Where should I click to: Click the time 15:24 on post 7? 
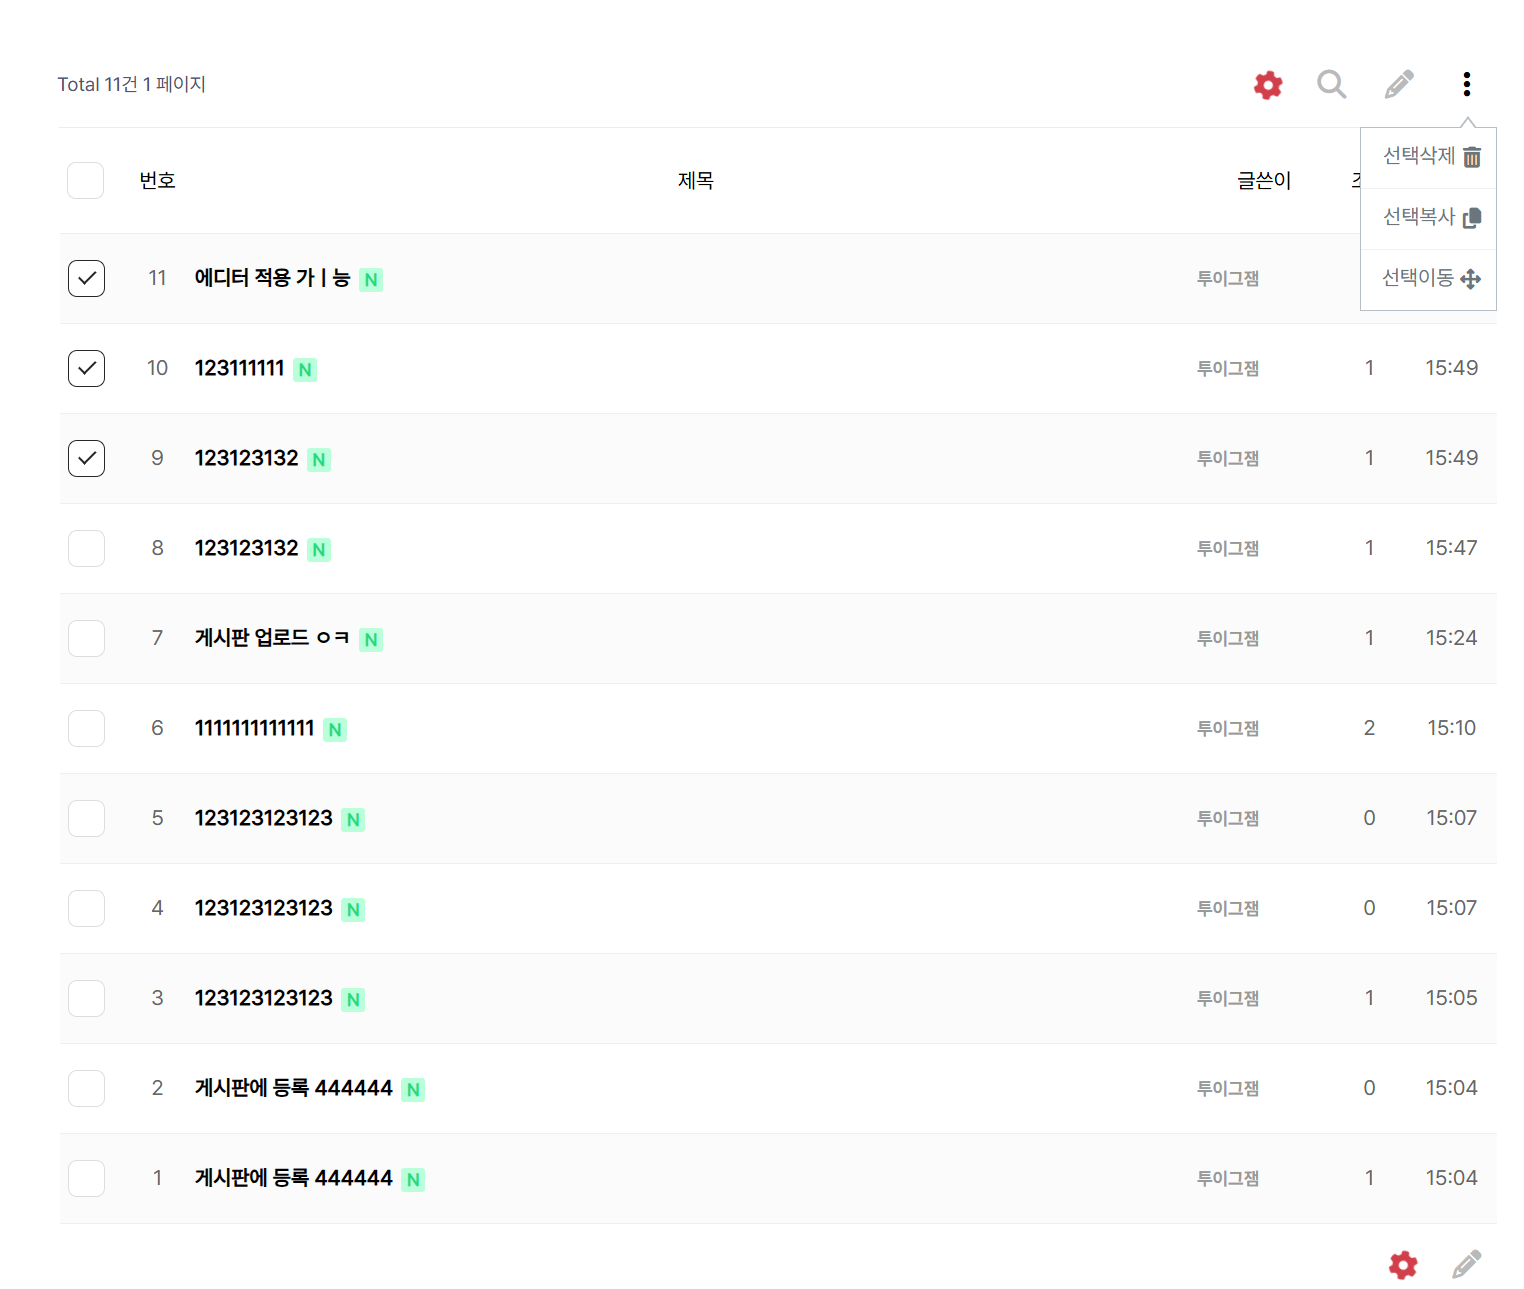1451,638
